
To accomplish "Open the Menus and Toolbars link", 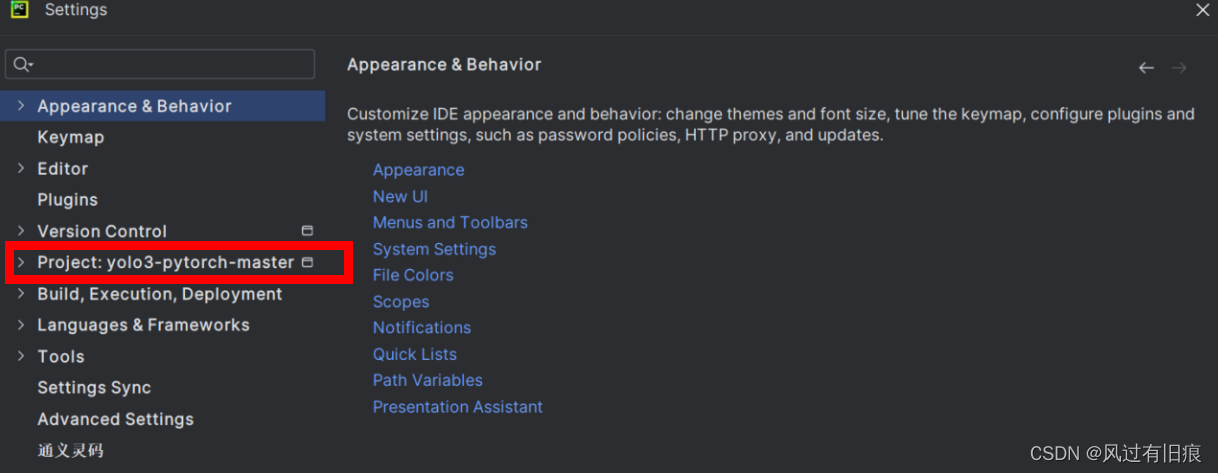I will [450, 222].
